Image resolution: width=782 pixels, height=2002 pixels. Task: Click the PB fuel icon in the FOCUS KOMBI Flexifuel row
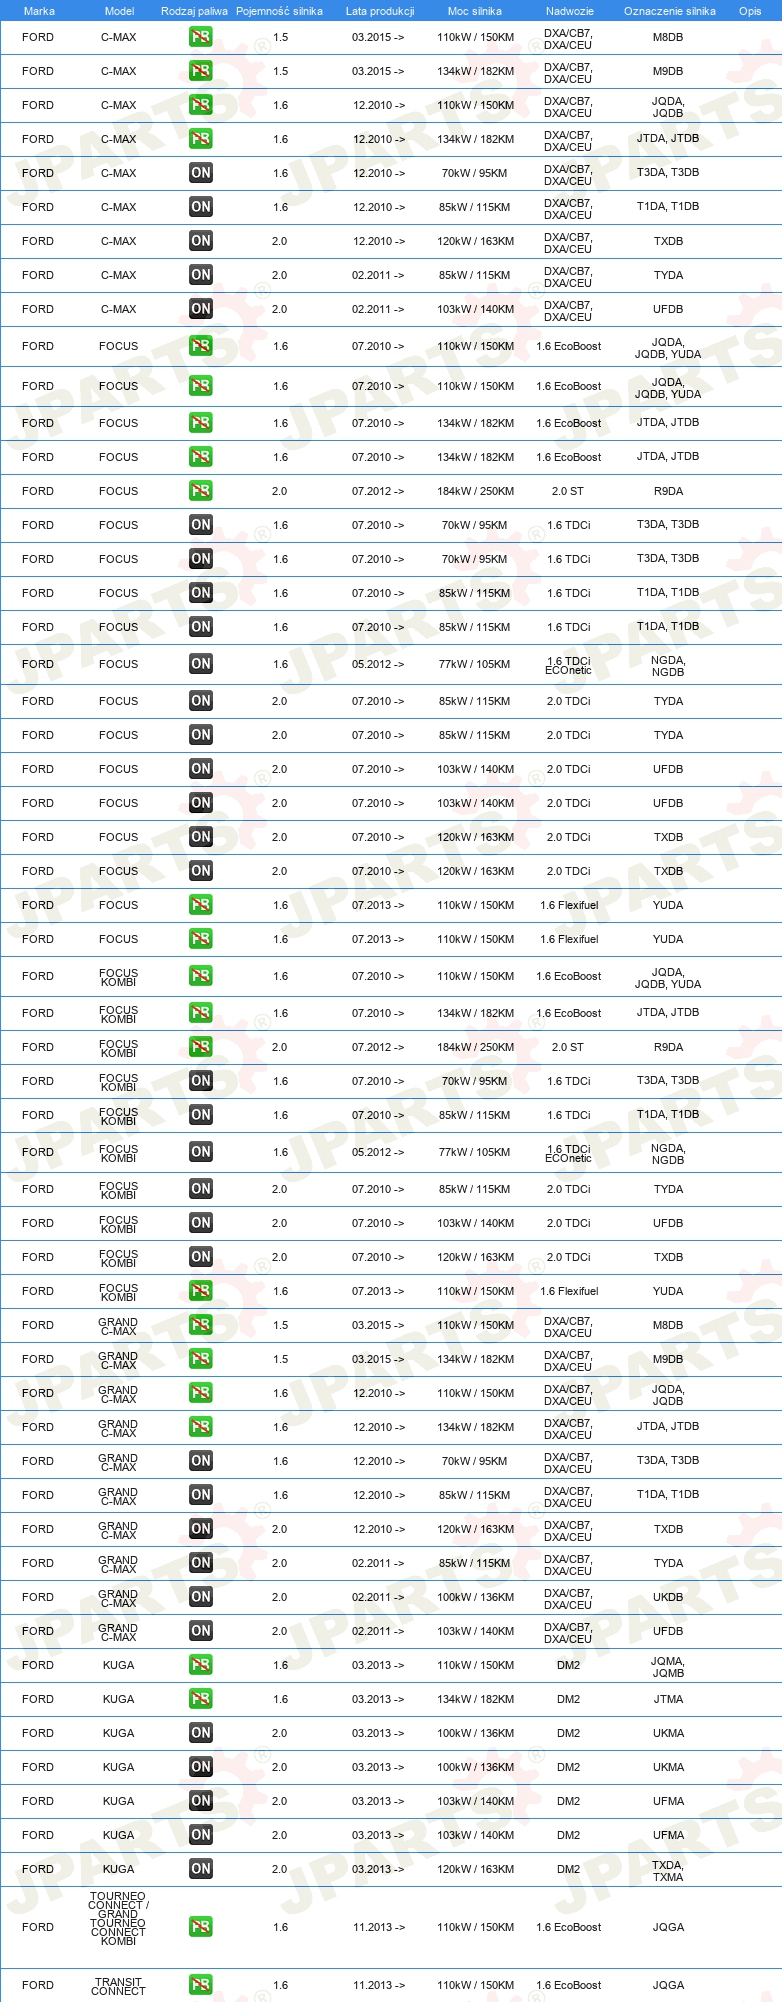[x=201, y=1291]
